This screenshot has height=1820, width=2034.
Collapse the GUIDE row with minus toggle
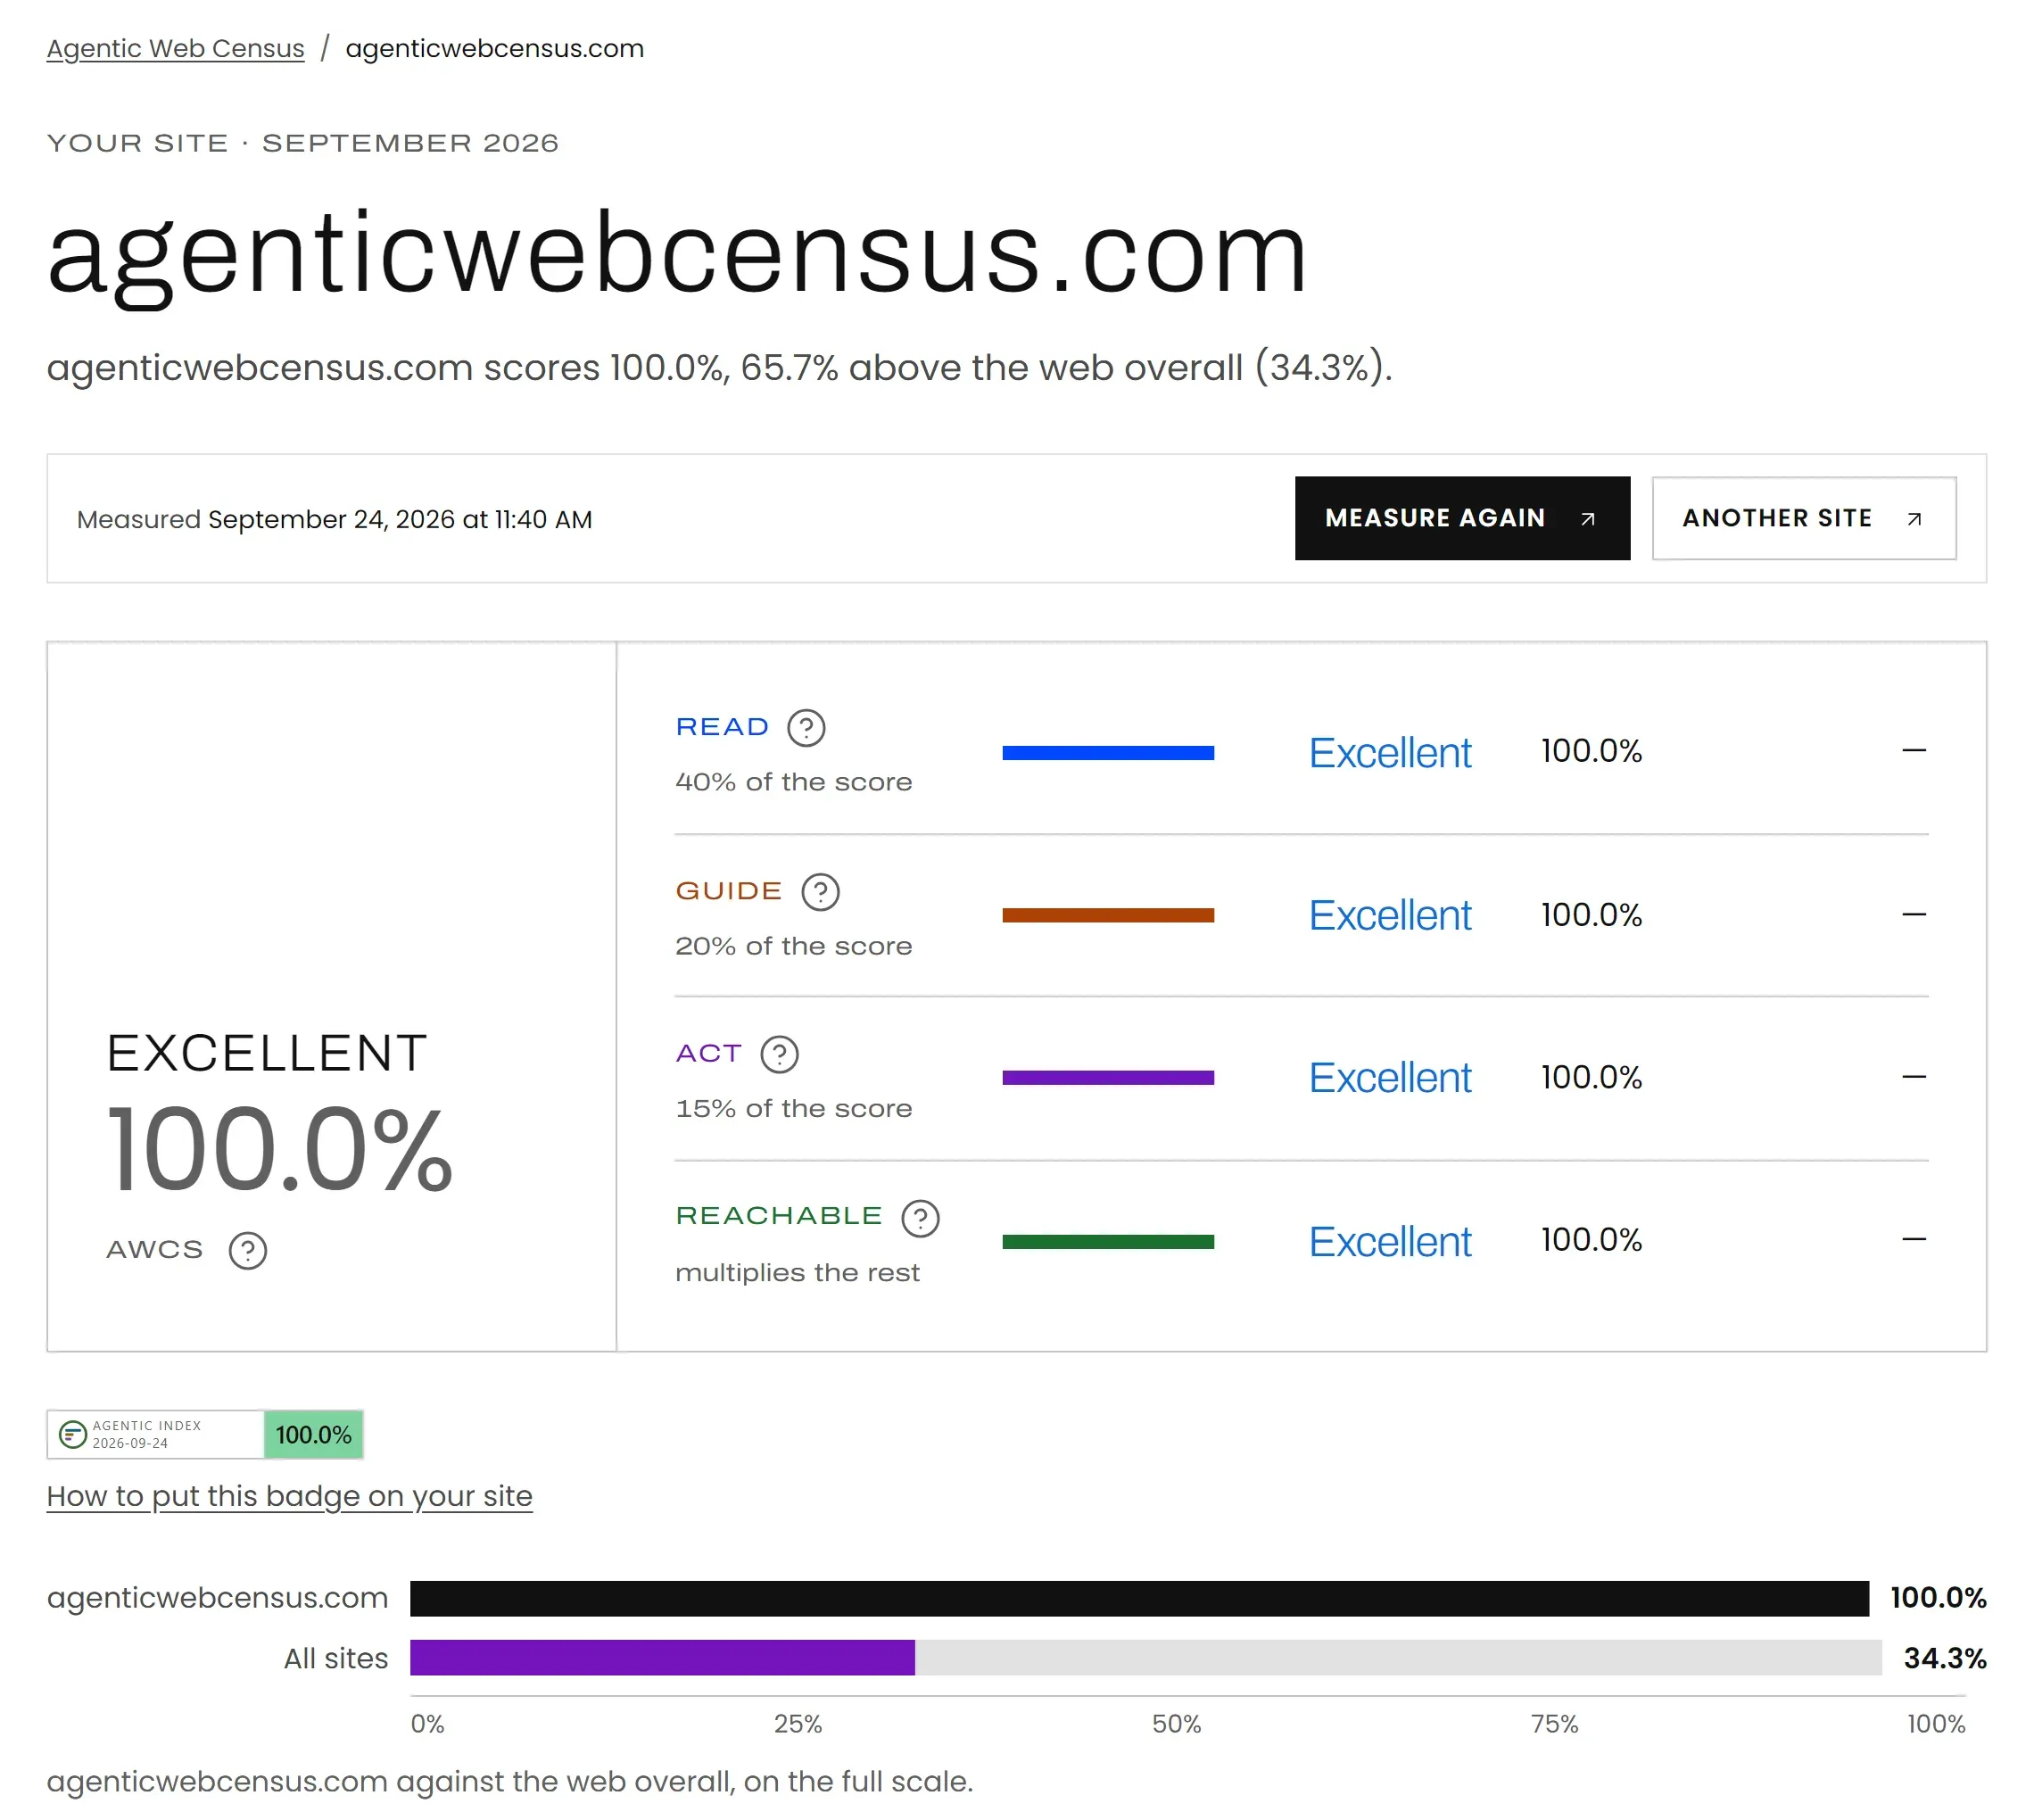click(1913, 914)
